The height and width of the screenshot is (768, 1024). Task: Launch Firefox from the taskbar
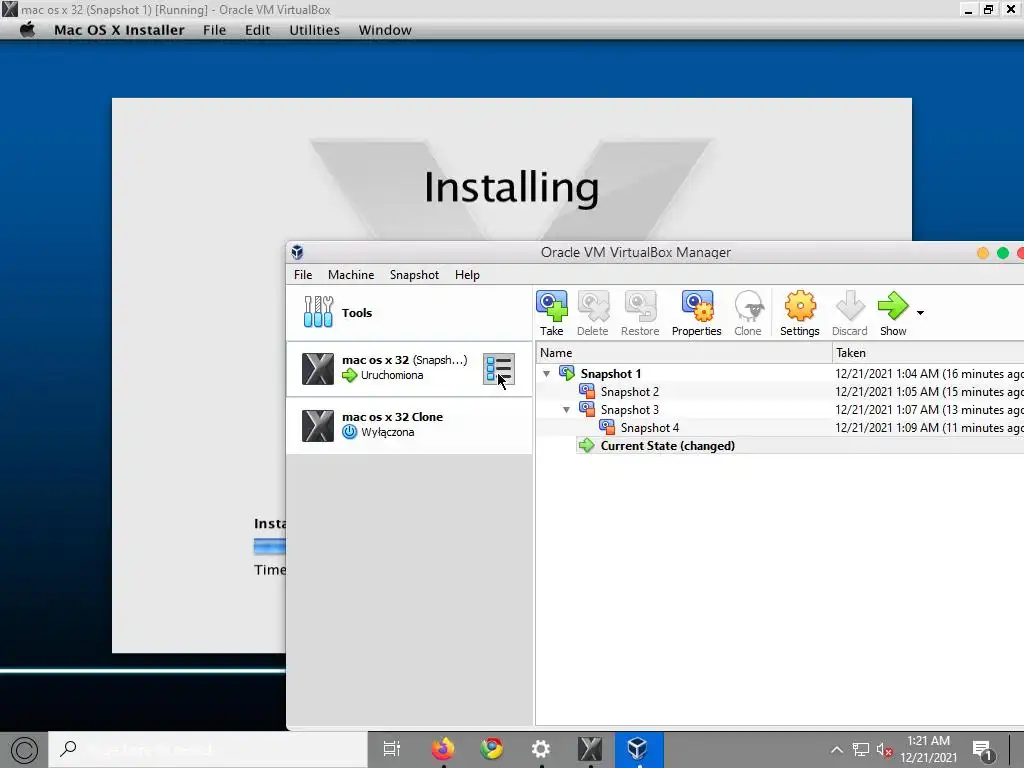pos(443,749)
